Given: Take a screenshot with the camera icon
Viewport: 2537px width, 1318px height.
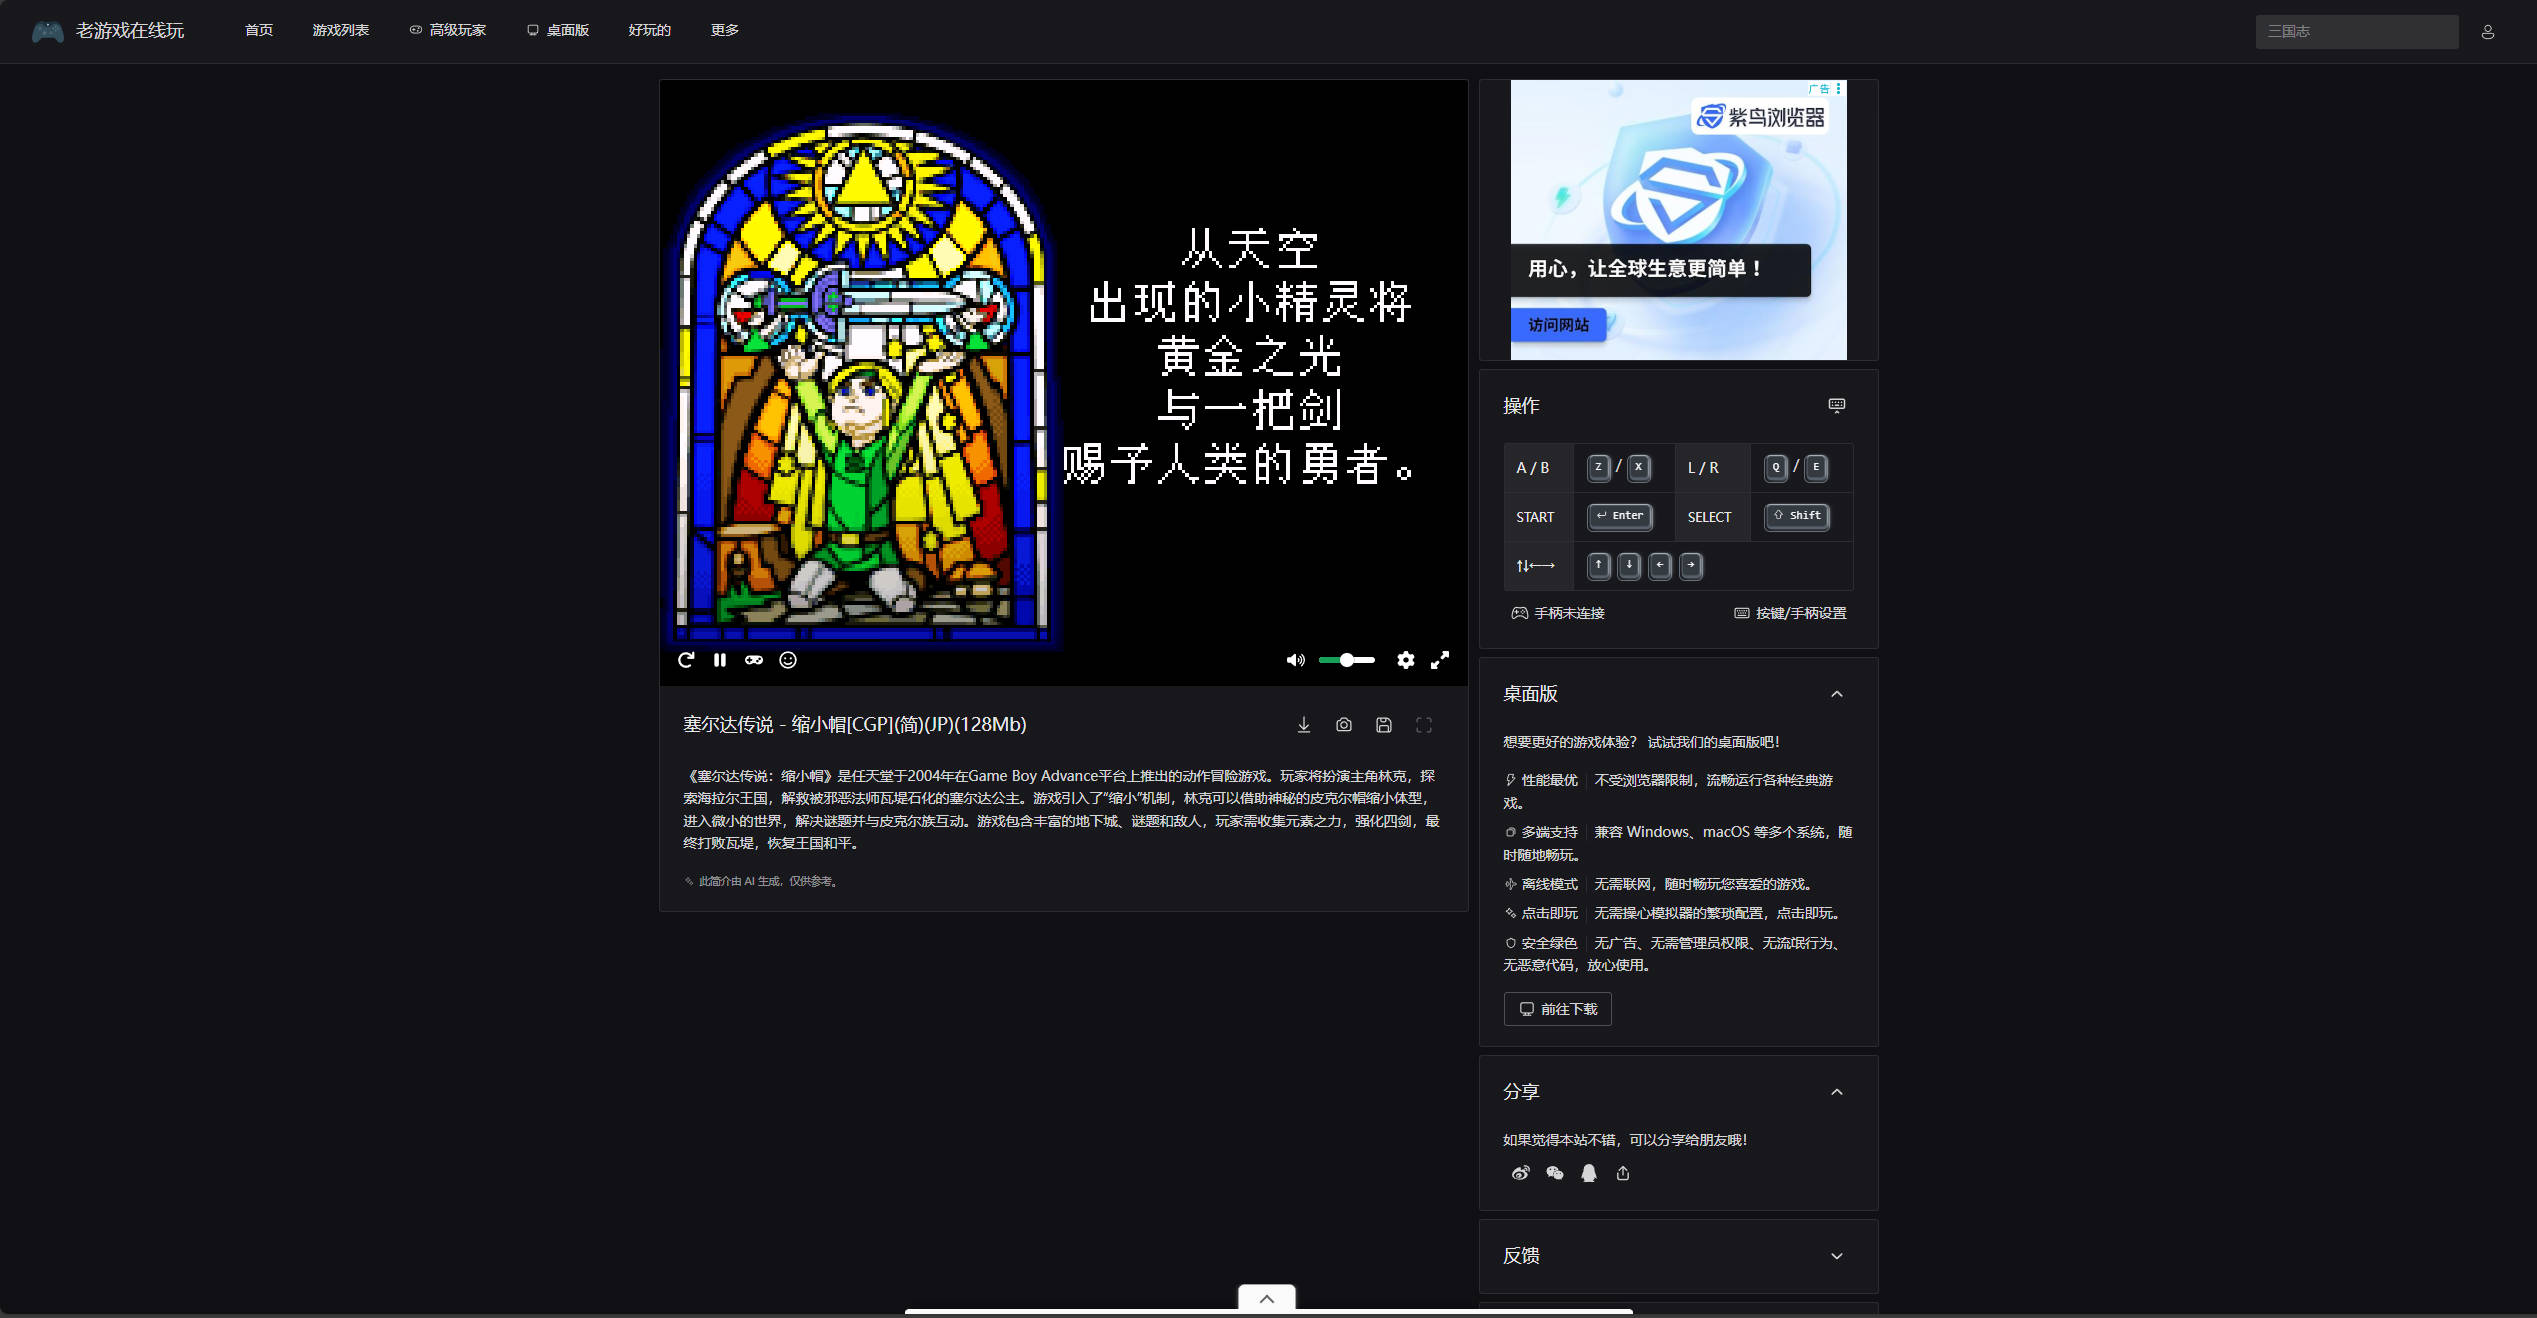Looking at the screenshot, I should click(x=1344, y=725).
